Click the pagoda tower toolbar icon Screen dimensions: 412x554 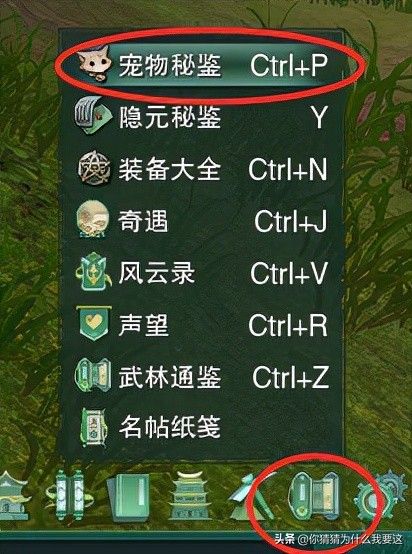[x=191, y=495]
